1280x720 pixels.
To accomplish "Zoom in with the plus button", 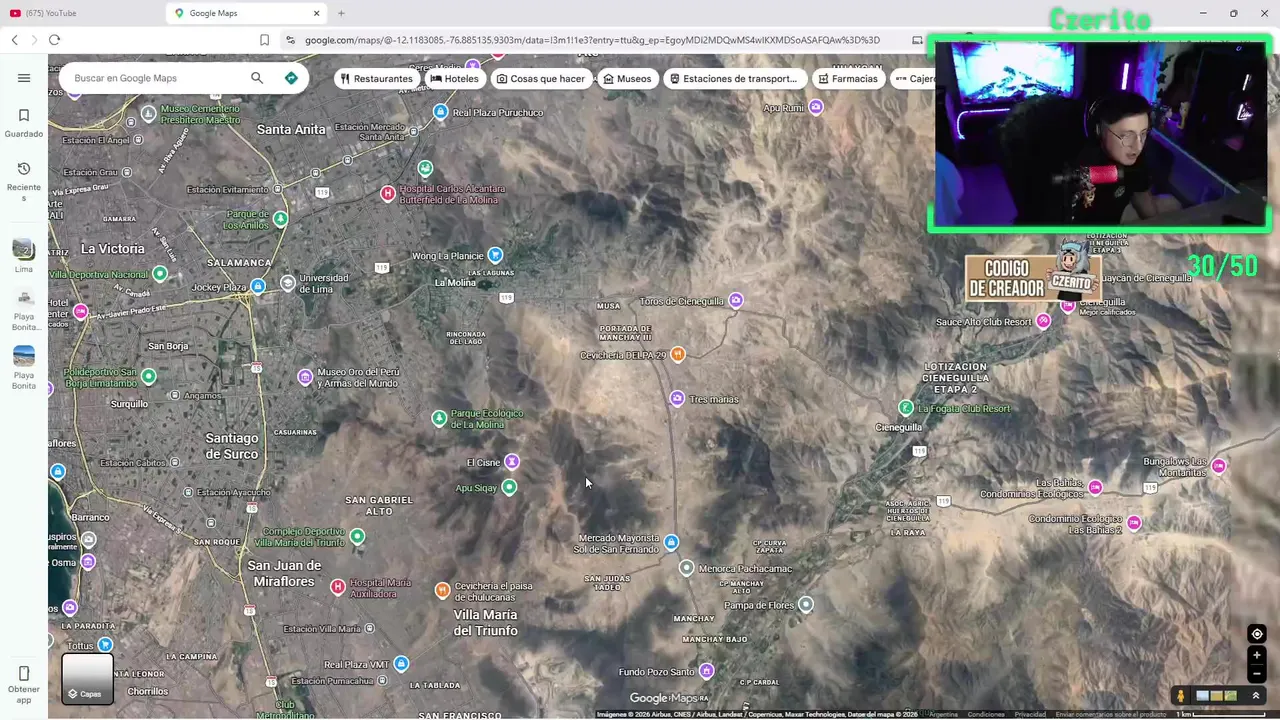I will pos(1257,656).
